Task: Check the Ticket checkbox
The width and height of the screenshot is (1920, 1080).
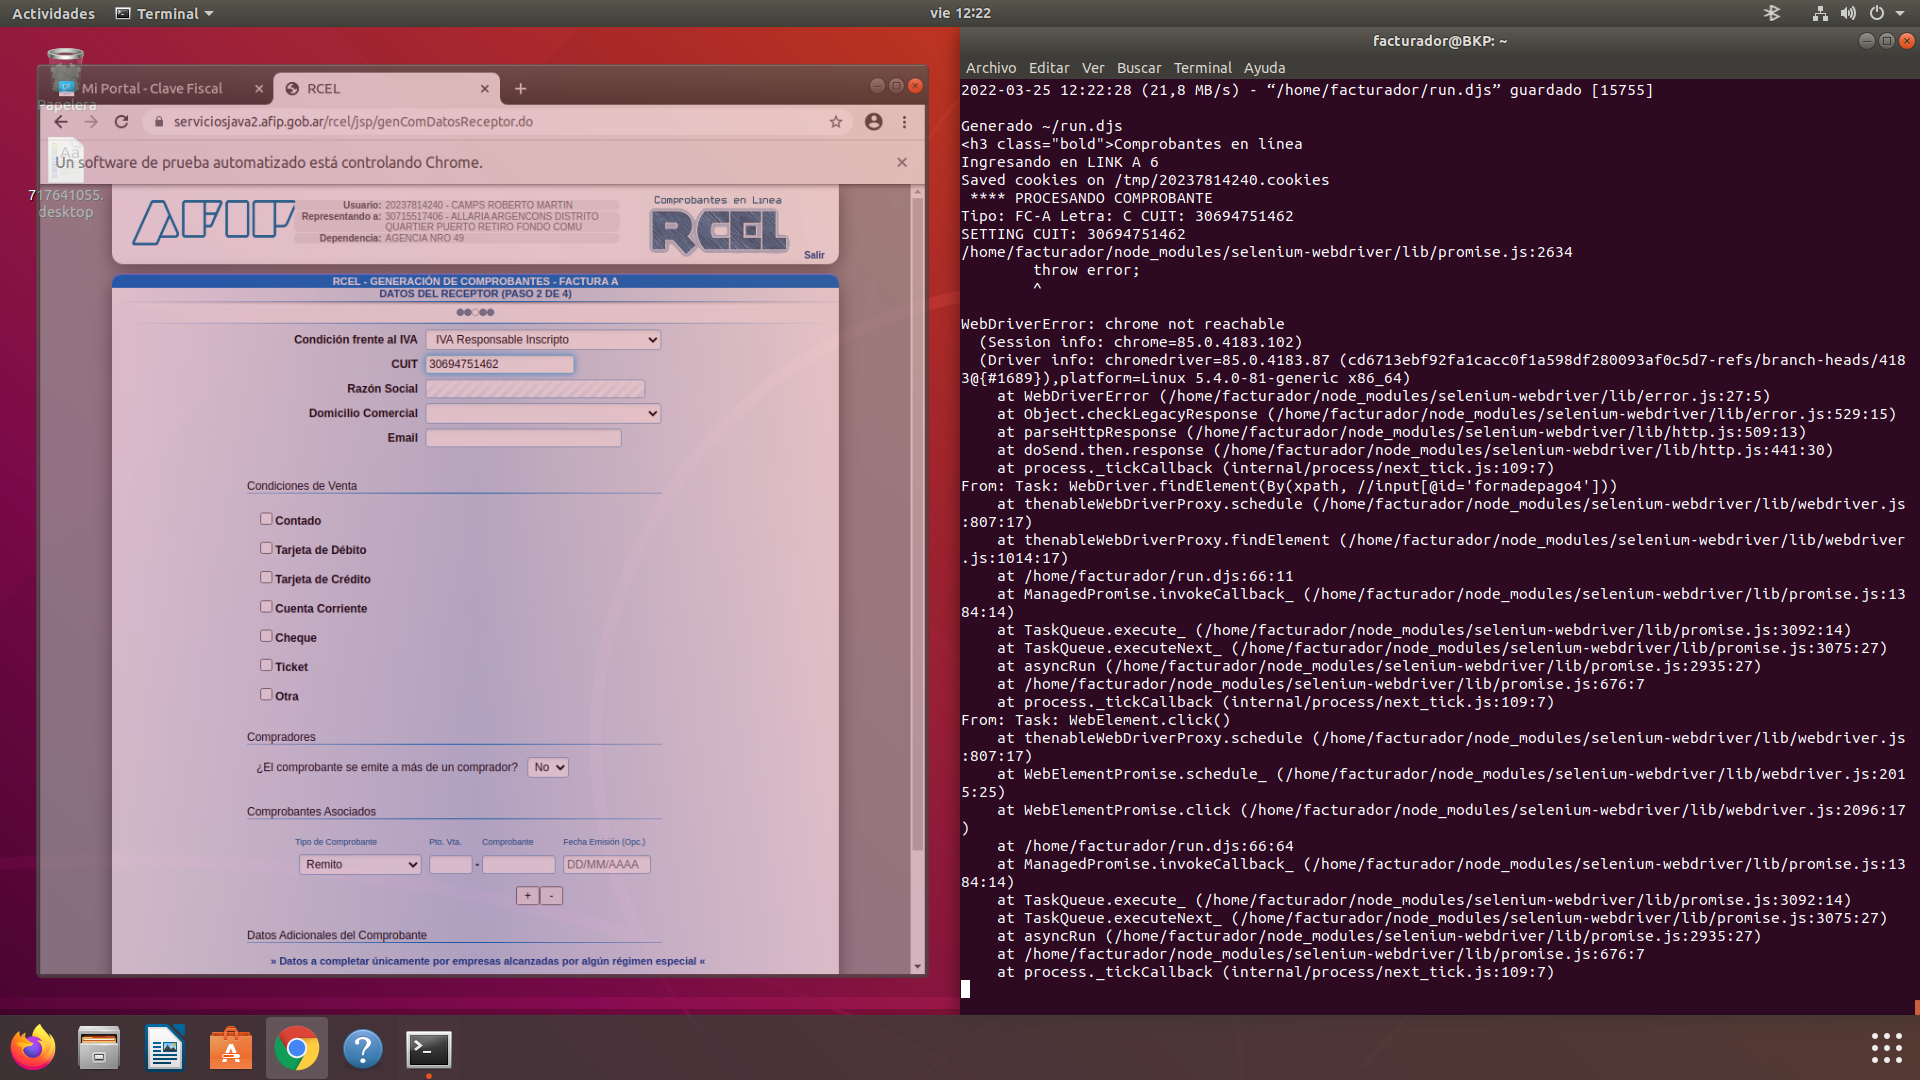Action: [266, 665]
